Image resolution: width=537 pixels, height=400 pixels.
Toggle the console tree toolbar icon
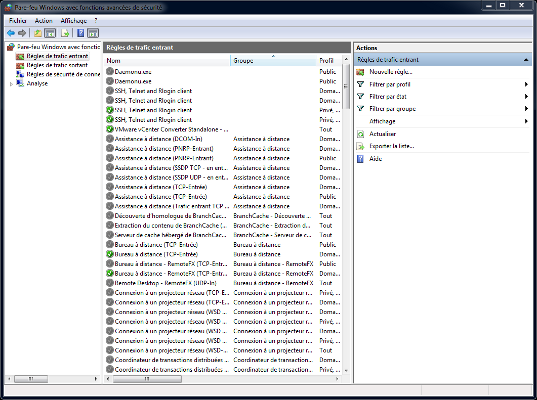50,33
